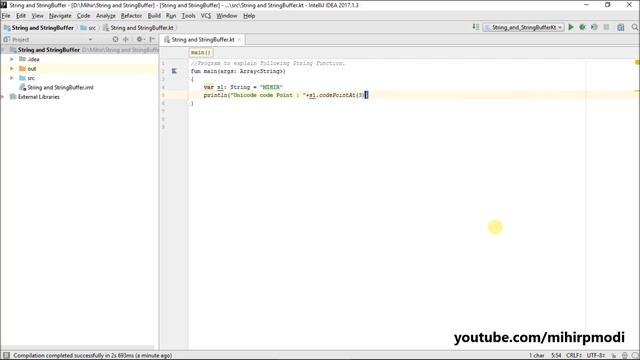Close the String and StringBuffer.kt tab

point(240,40)
